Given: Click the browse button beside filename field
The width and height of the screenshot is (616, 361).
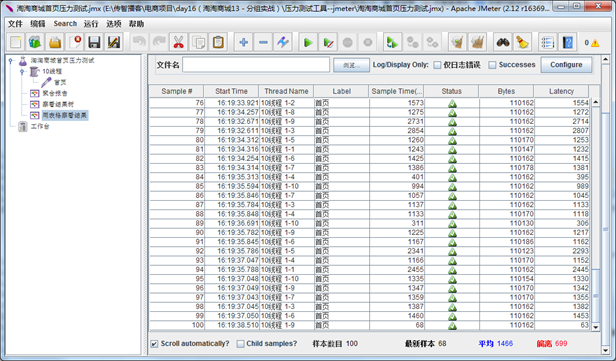Looking at the screenshot, I should [351, 65].
